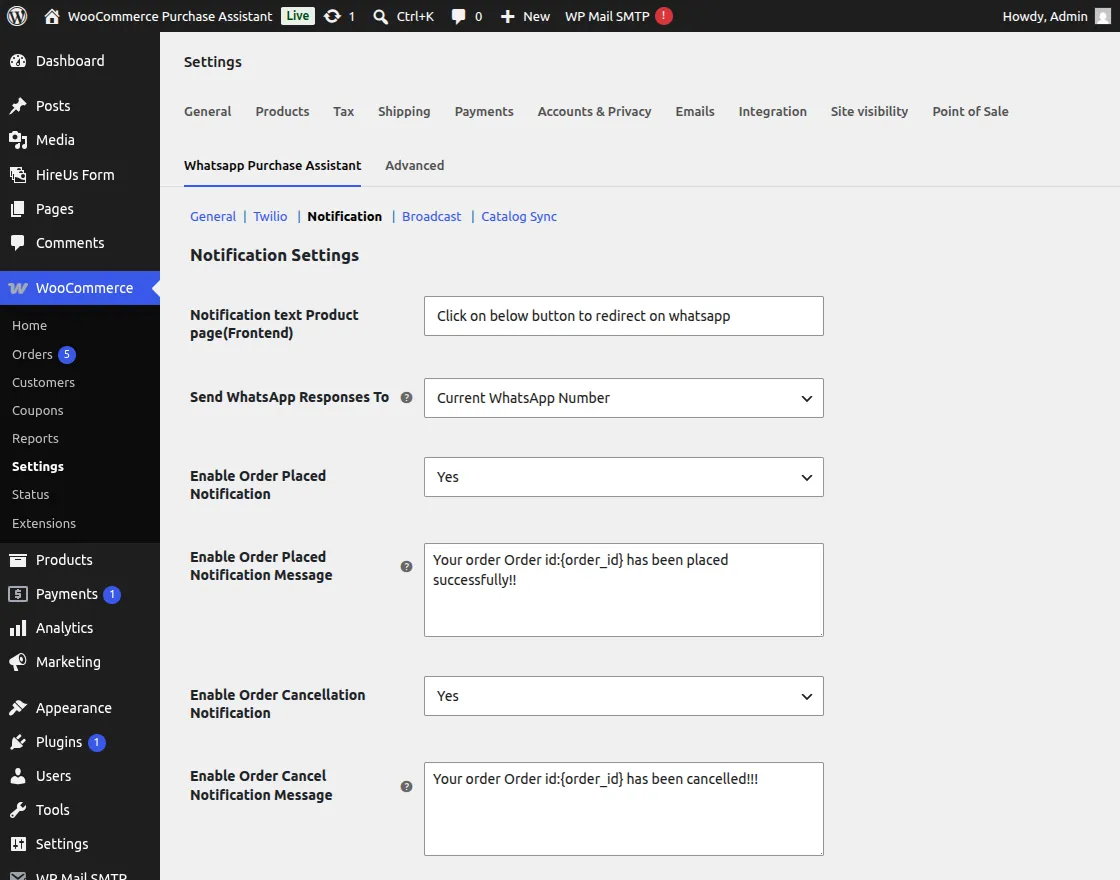Open the Point of Sale tab
This screenshot has width=1120, height=880.
click(971, 111)
